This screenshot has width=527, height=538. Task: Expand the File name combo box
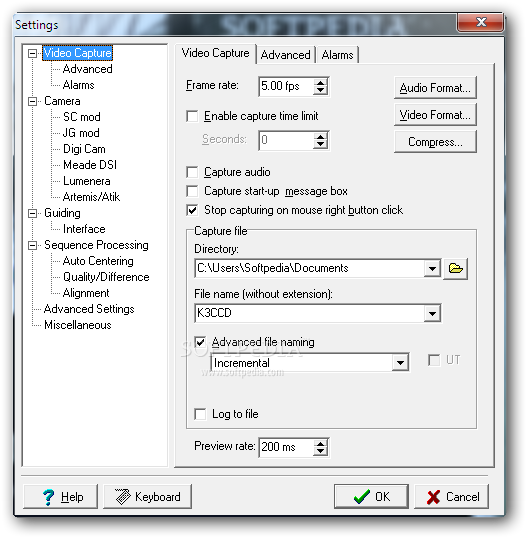point(432,313)
